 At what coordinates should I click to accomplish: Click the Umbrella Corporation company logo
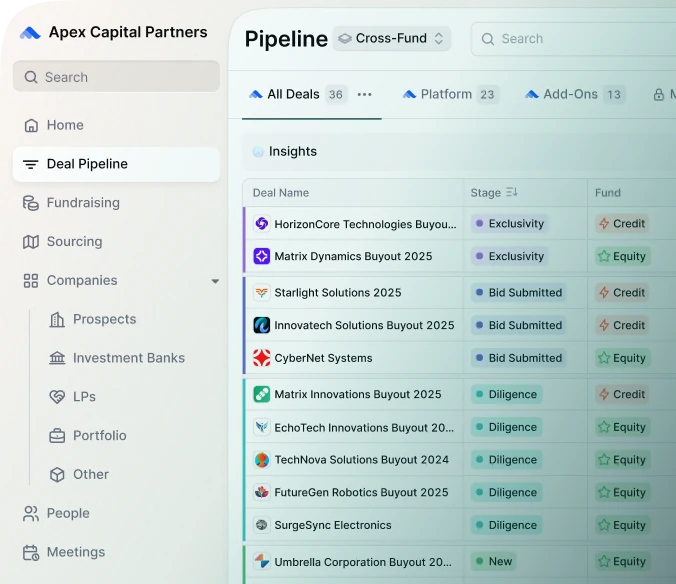pos(262,562)
